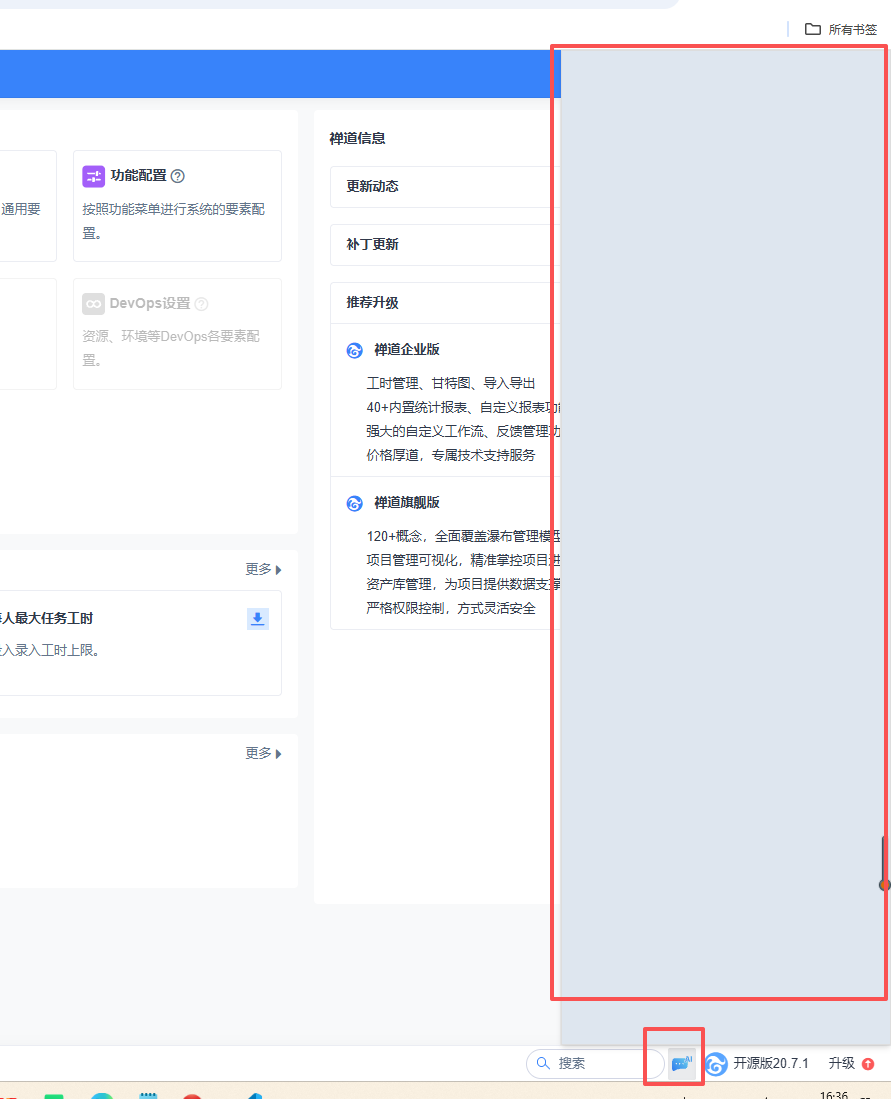Click the red upgrade arrow icon
The width and height of the screenshot is (891, 1099).
tap(868, 1063)
